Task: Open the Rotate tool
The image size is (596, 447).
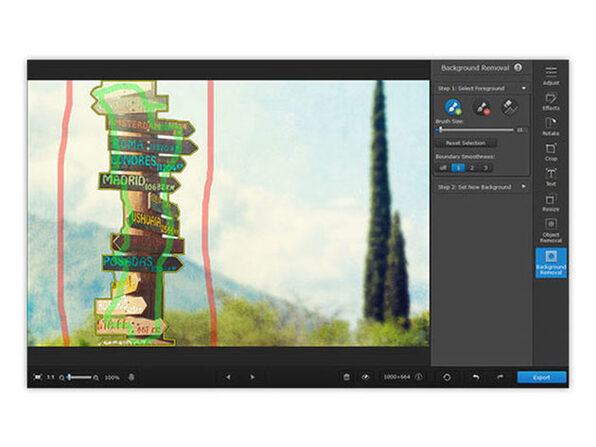Action: pyautogui.click(x=551, y=127)
